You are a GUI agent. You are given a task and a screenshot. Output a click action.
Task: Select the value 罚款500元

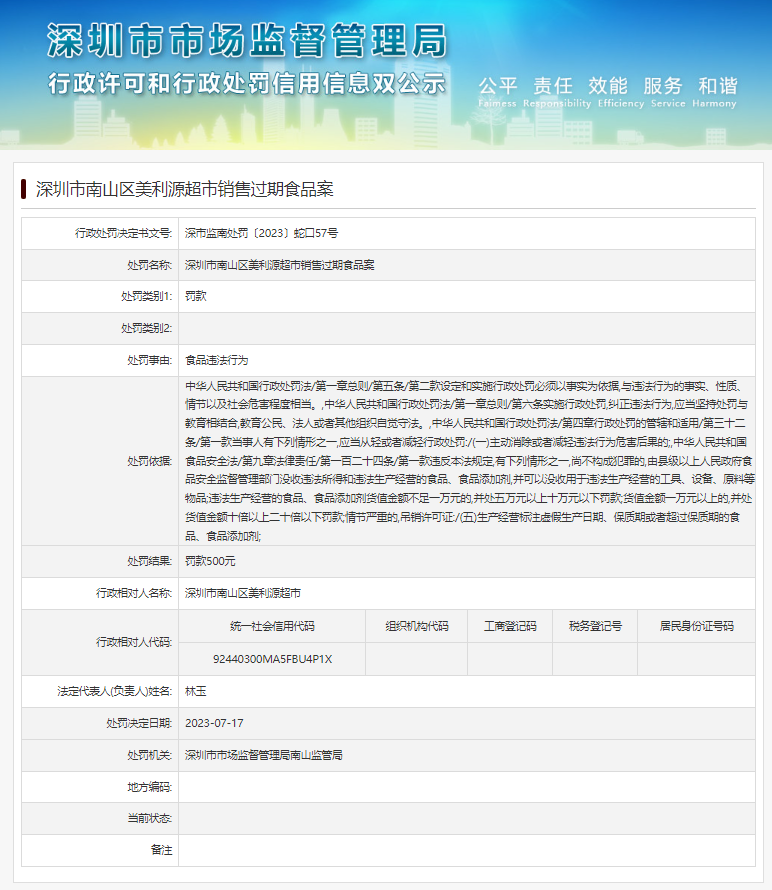pyautogui.click(x=210, y=561)
